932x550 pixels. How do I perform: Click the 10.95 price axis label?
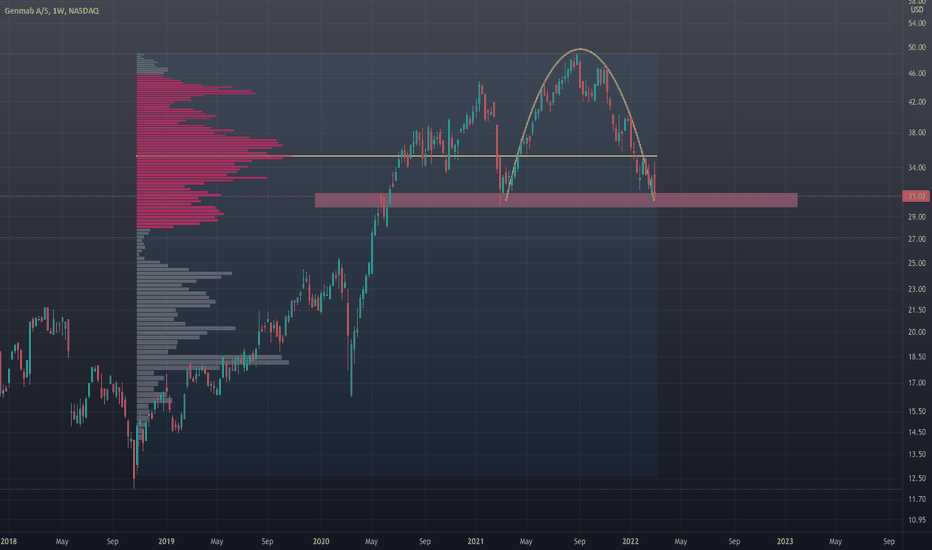point(917,520)
